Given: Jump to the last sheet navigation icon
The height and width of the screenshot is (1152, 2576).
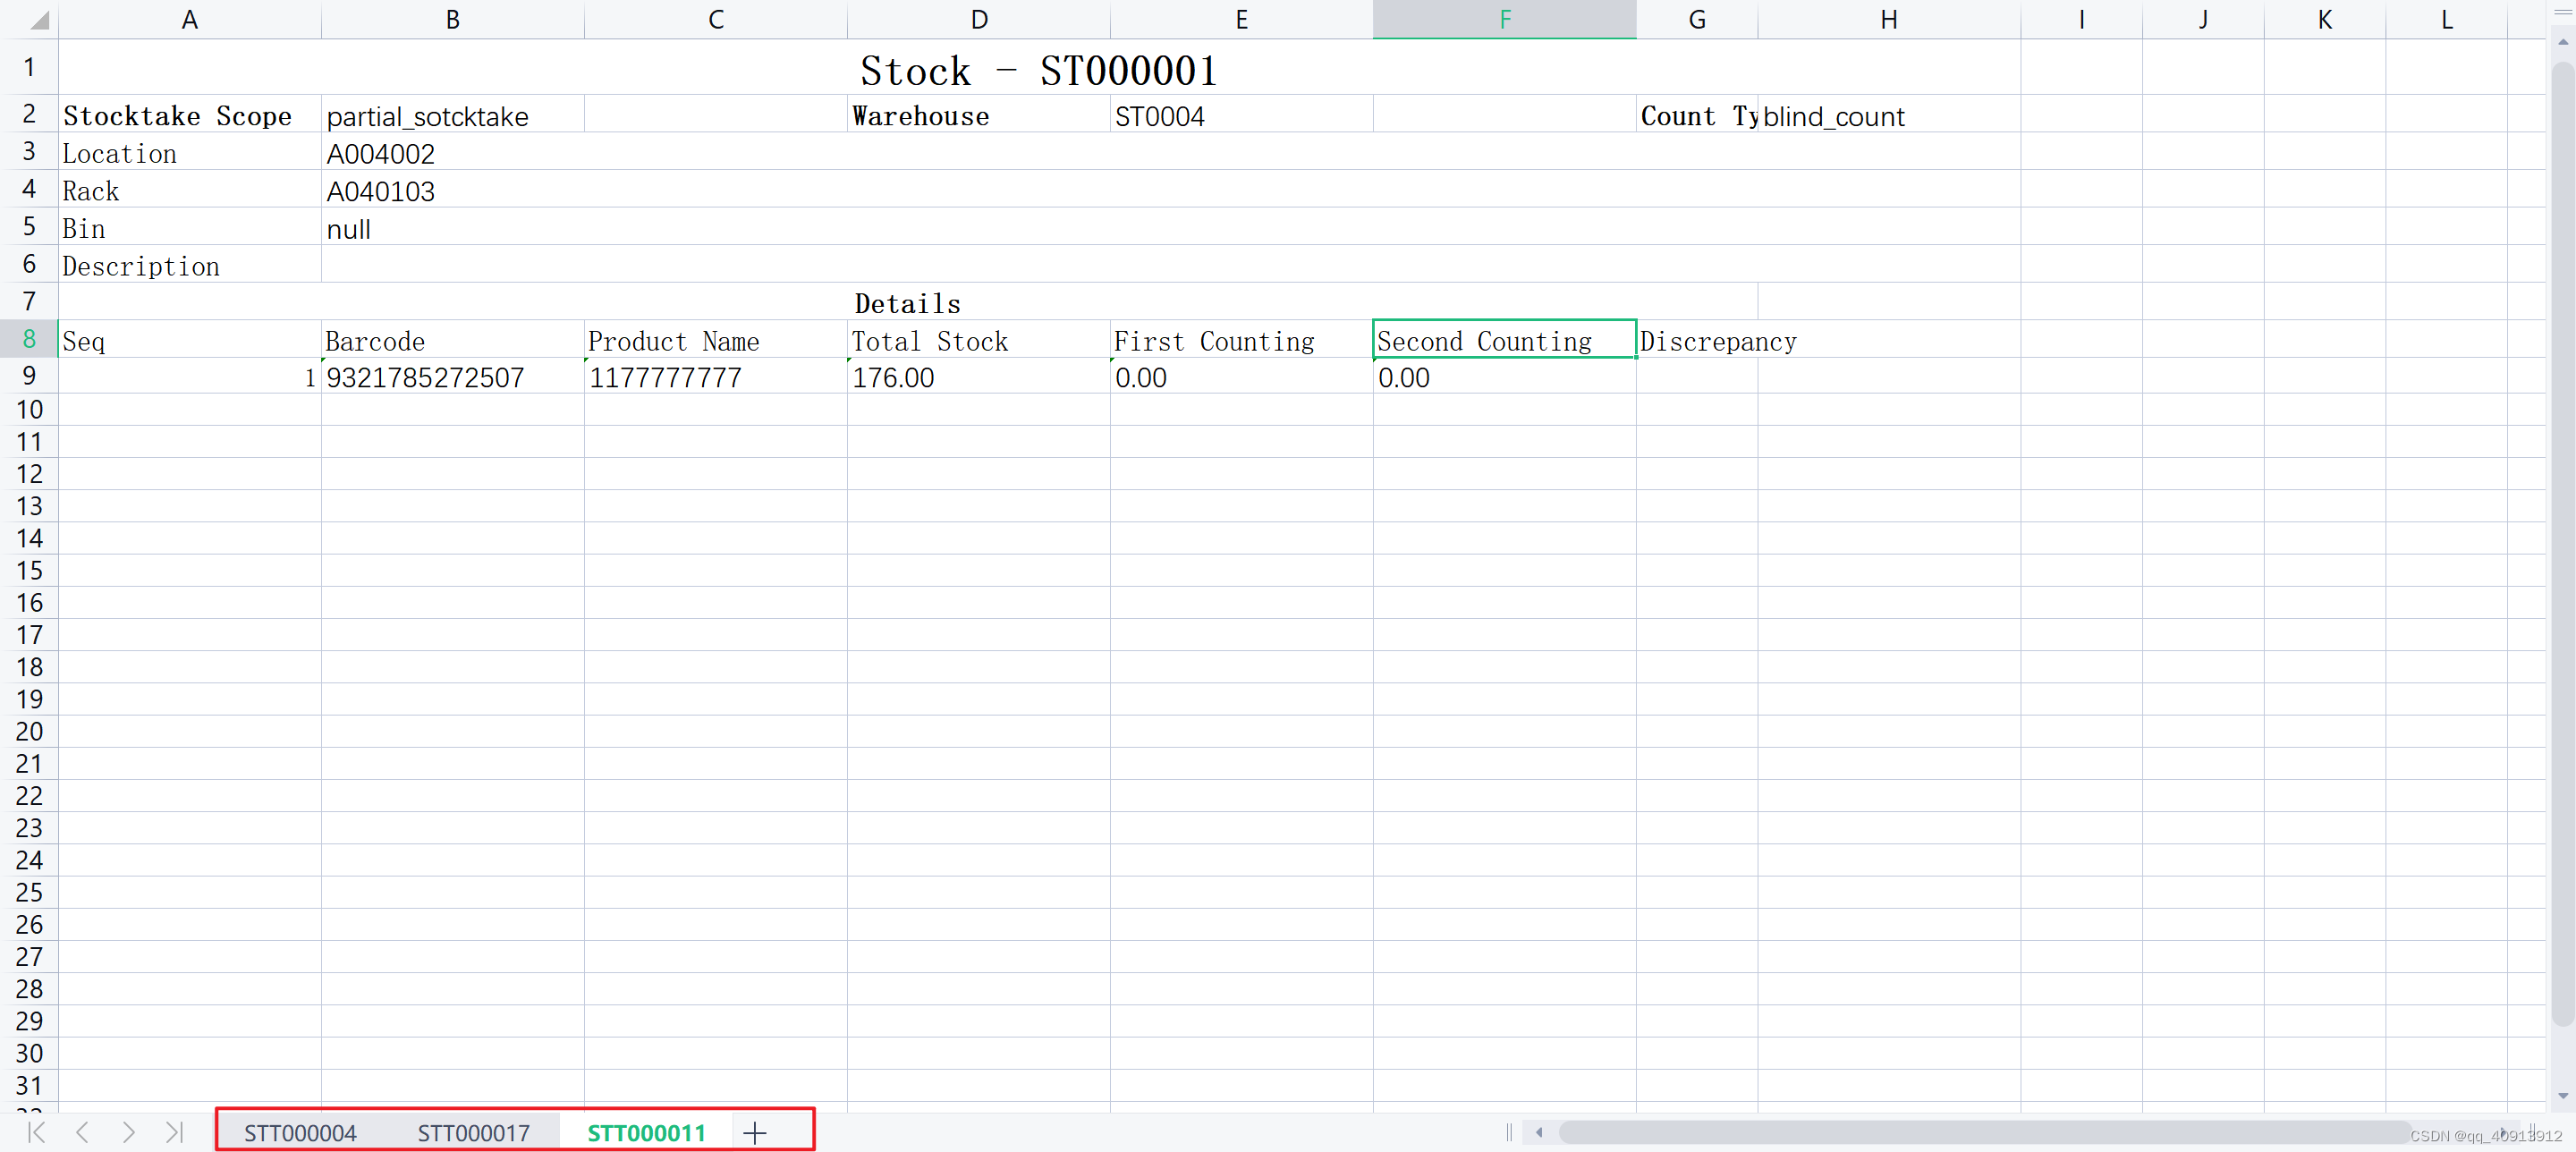Looking at the screenshot, I should (174, 1133).
